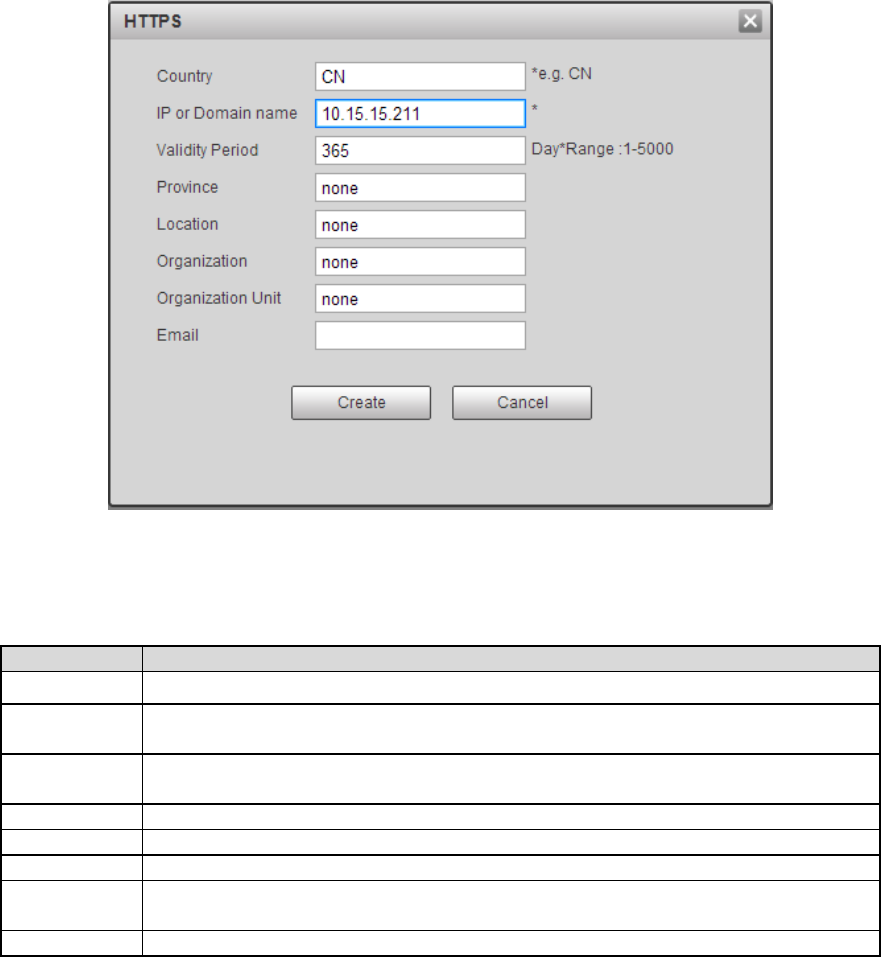Click the empty Email input field
881x957 pixels.
420,336
